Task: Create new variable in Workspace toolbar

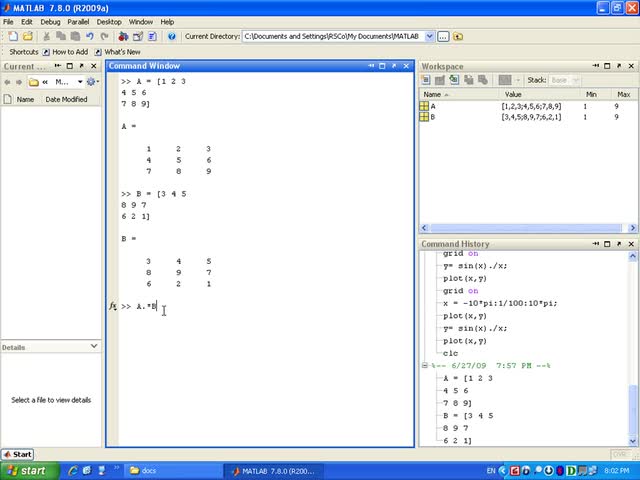Action: (x=425, y=80)
